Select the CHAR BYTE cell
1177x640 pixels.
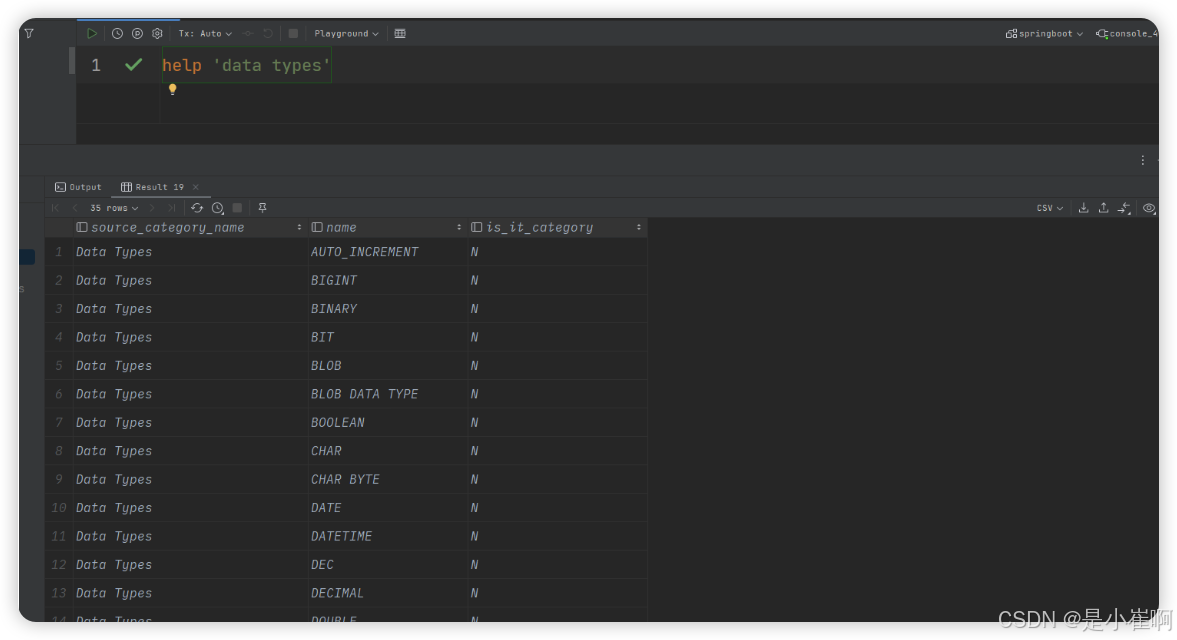pos(387,479)
